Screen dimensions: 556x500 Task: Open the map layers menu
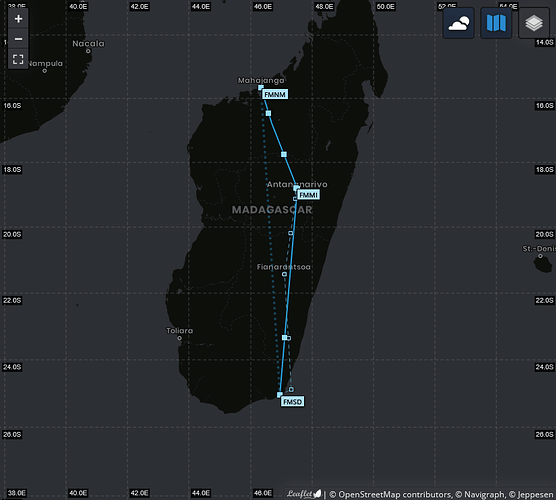click(534, 23)
